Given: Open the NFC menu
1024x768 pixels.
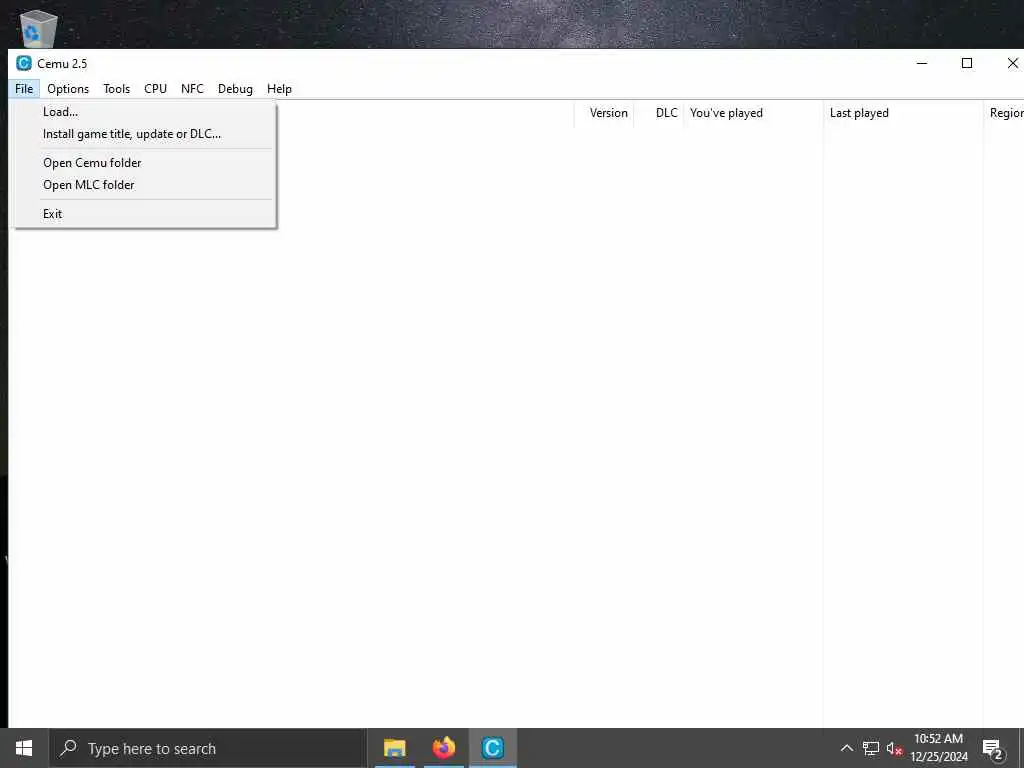Looking at the screenshot, I should (192, 89).
